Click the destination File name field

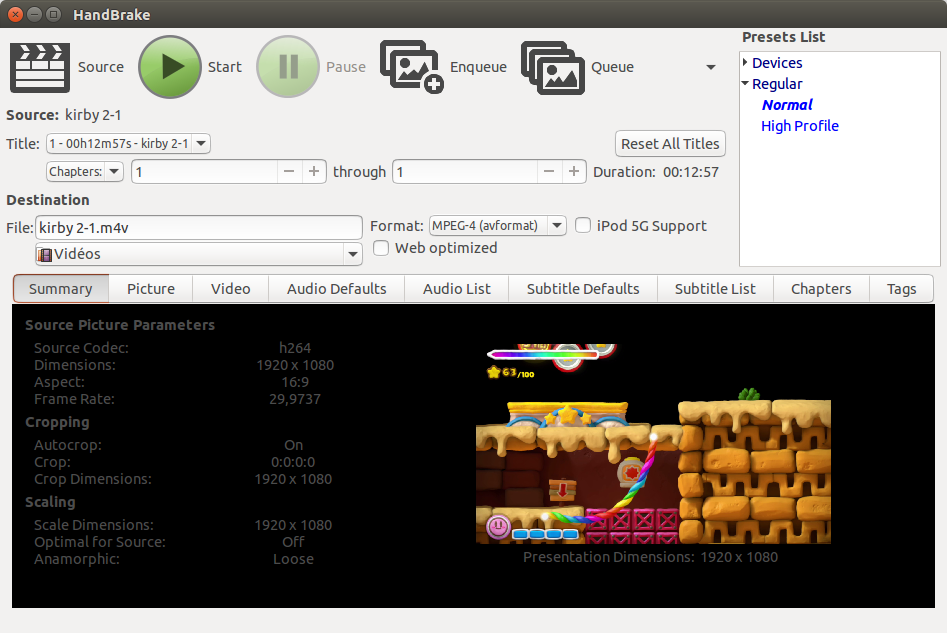point(199,228)
